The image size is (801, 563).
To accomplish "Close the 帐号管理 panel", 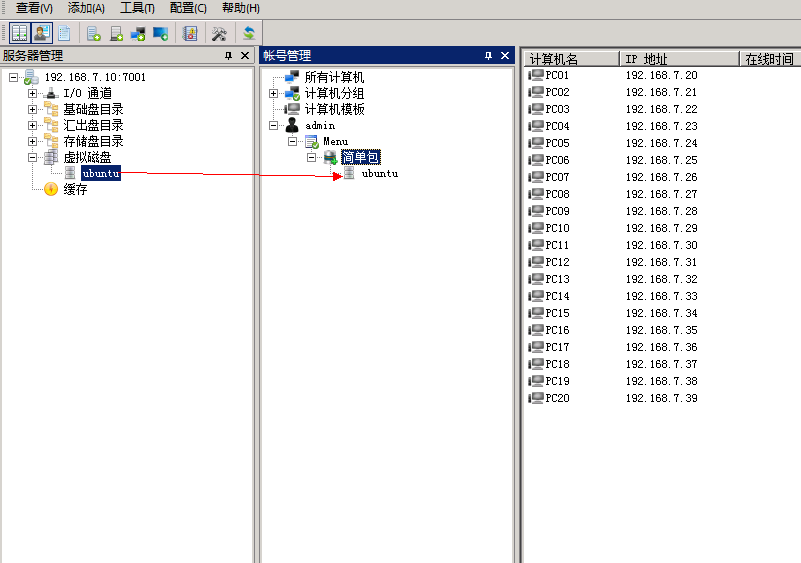I will coord(505,56).
